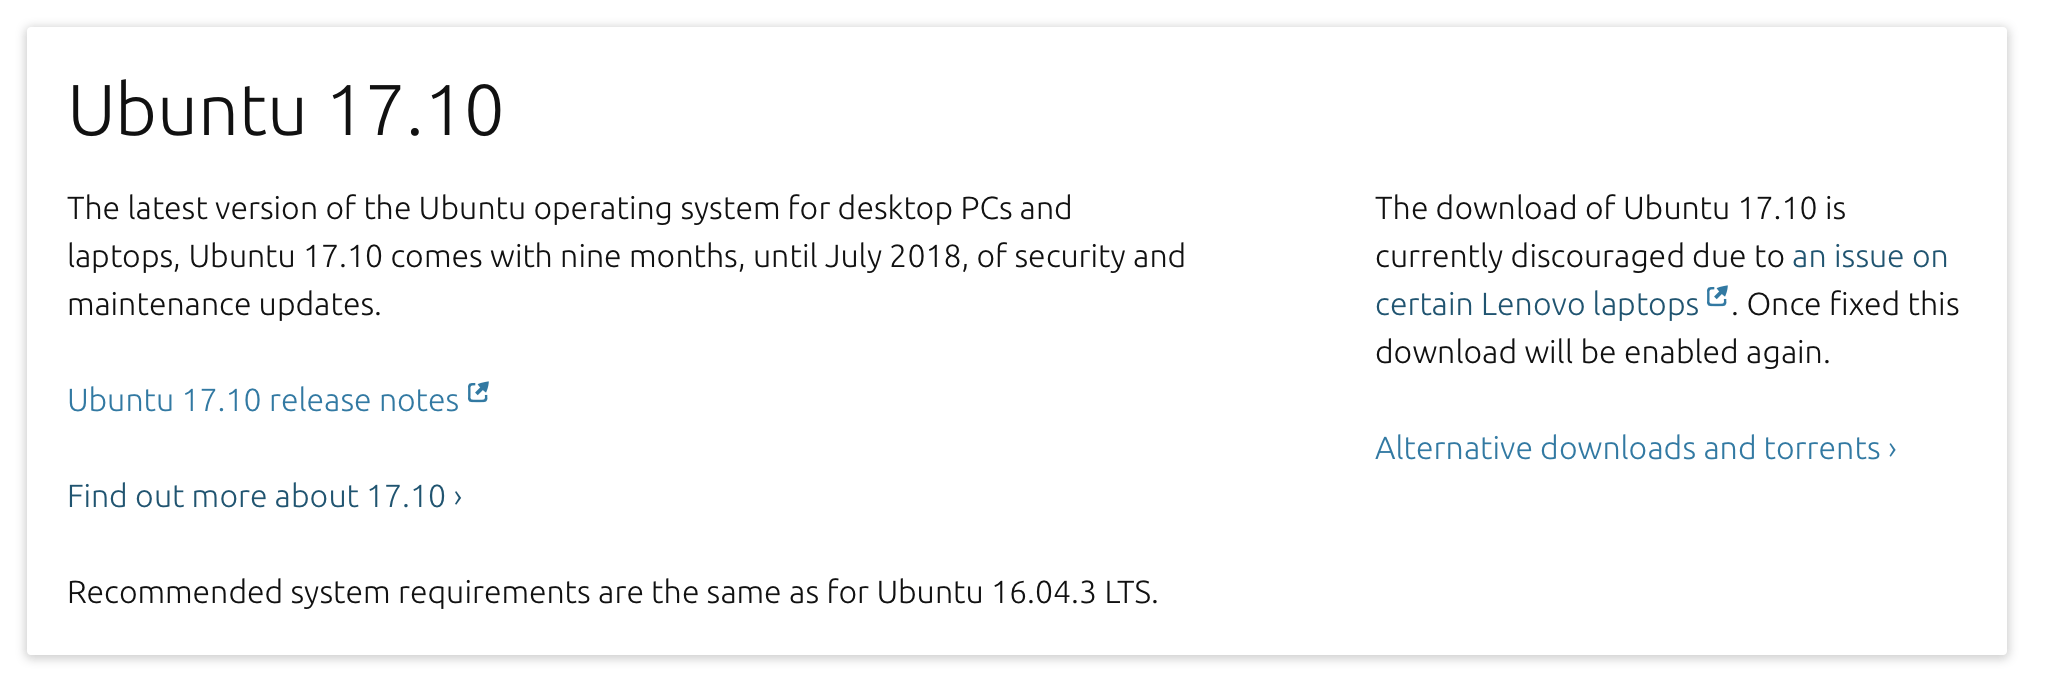Click external-link icon after 'Lenovo laptops'
The image size is (2046, 696).
(x=1717, y=296)
